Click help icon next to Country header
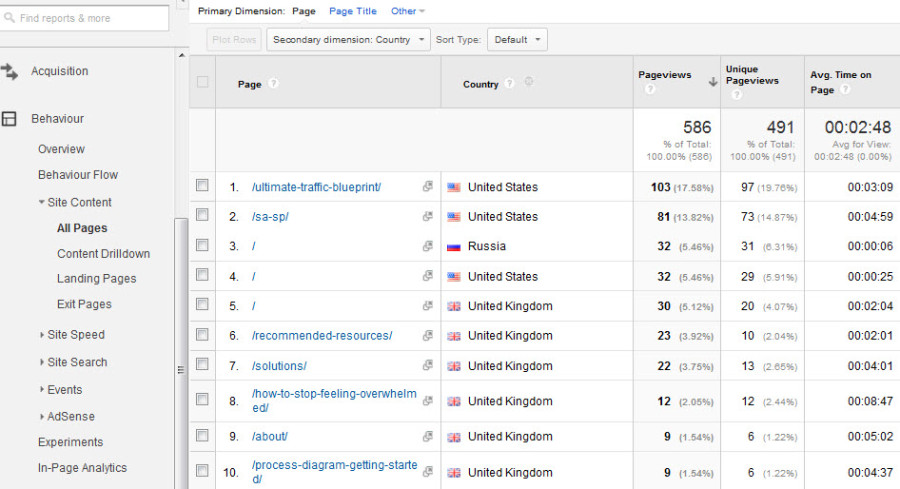Screen dimensions: 900x489 (509, 84)
